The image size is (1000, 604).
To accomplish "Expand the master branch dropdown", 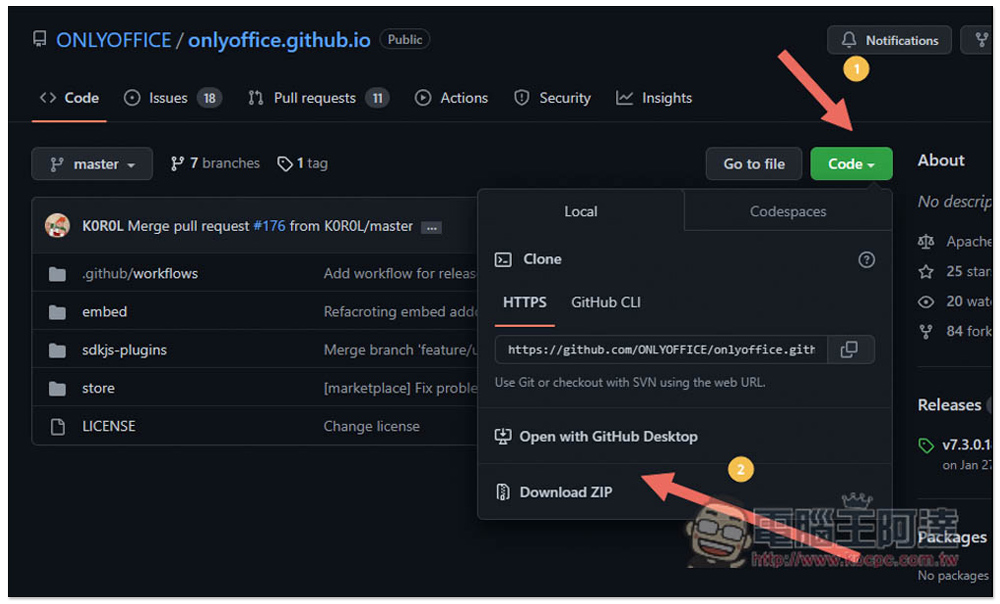I will click(x=92, y=164).
